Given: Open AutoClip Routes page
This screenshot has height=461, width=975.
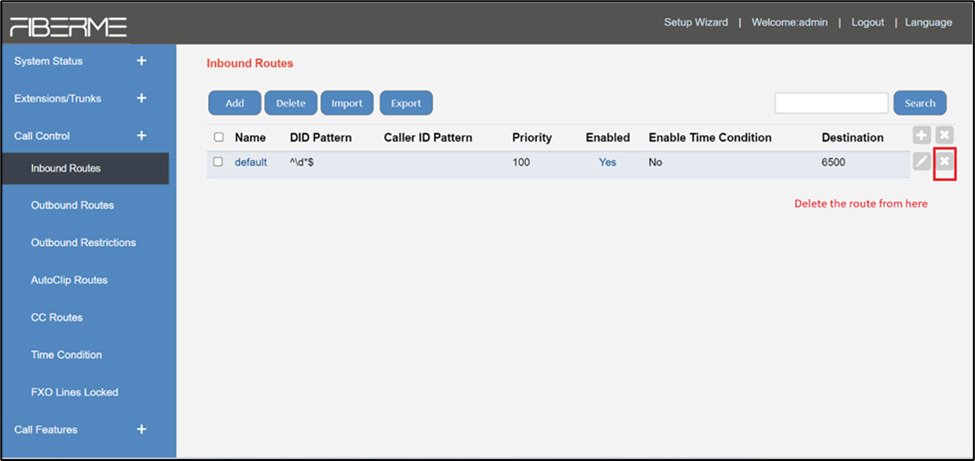Looking at the screenshot, I should (69, 280).
